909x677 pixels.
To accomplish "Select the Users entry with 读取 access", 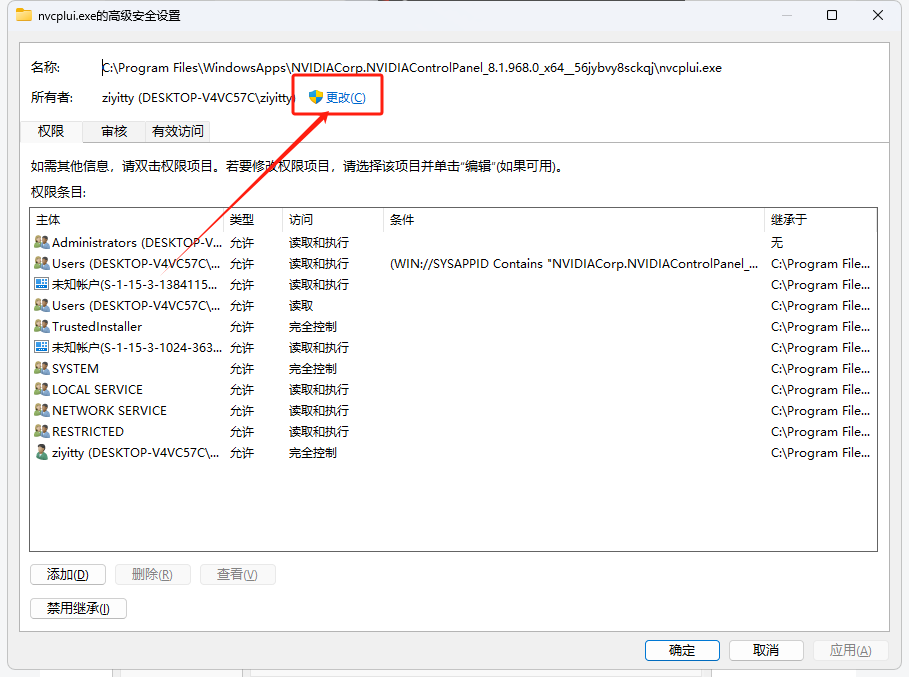I will tap(453, 305).
